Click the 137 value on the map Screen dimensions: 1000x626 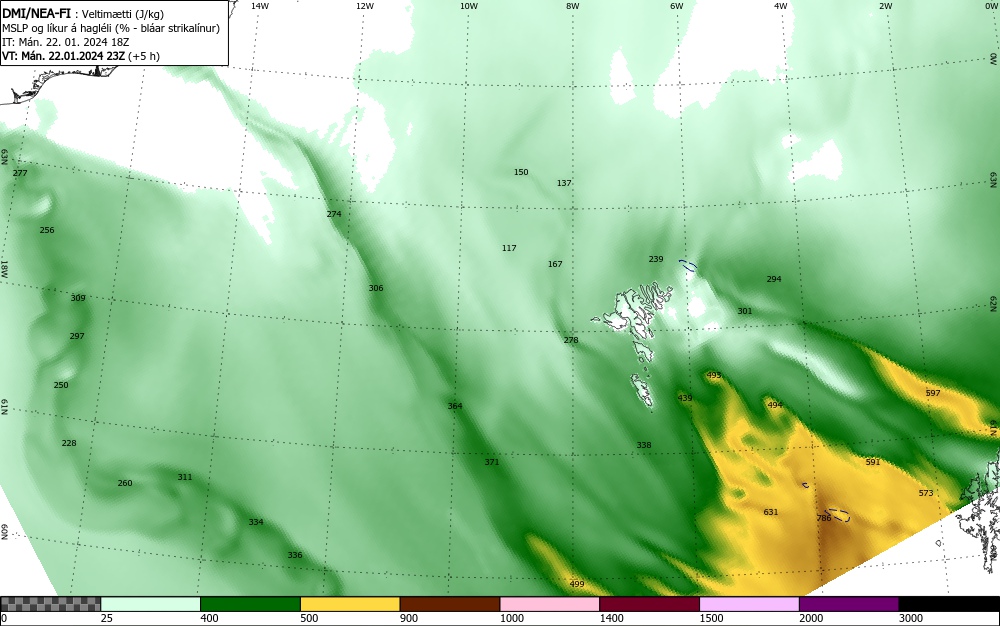[564, 183]
